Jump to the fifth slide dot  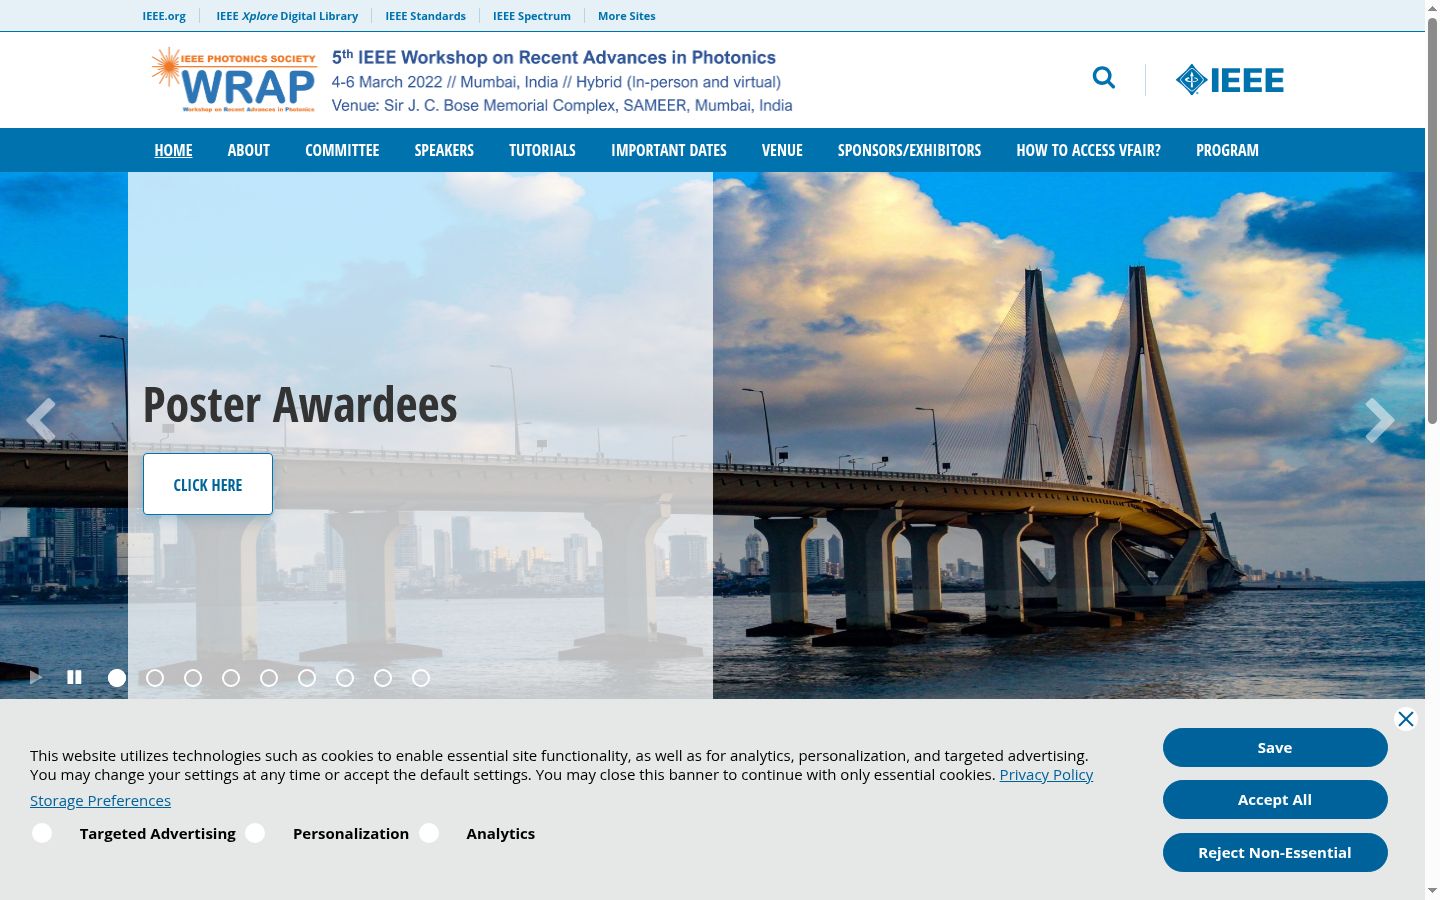269,678
